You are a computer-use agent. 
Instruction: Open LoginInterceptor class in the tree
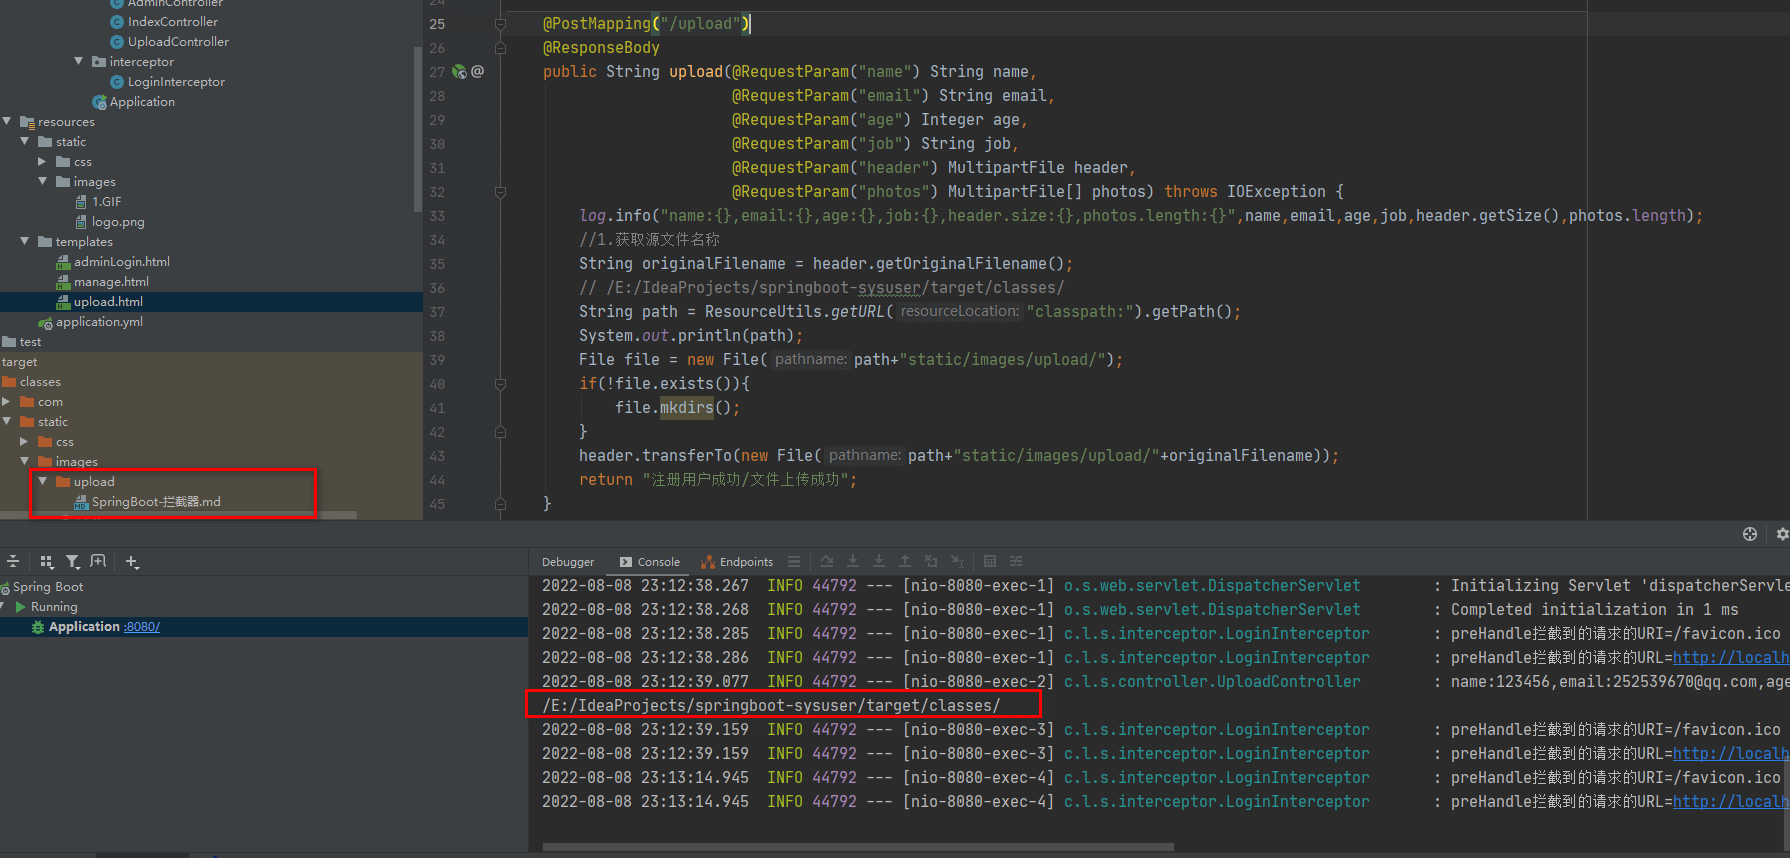point(176,82)
